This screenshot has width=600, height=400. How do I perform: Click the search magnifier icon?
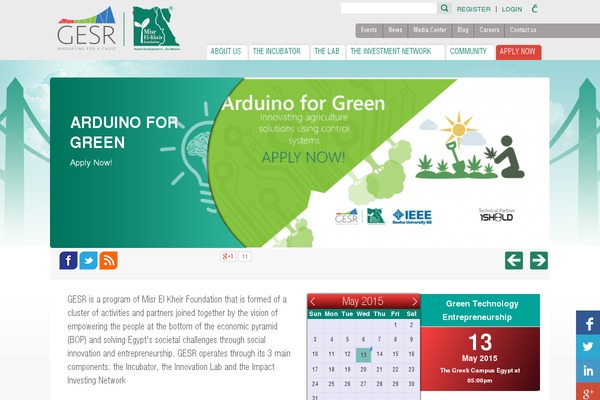pos(445,8)
